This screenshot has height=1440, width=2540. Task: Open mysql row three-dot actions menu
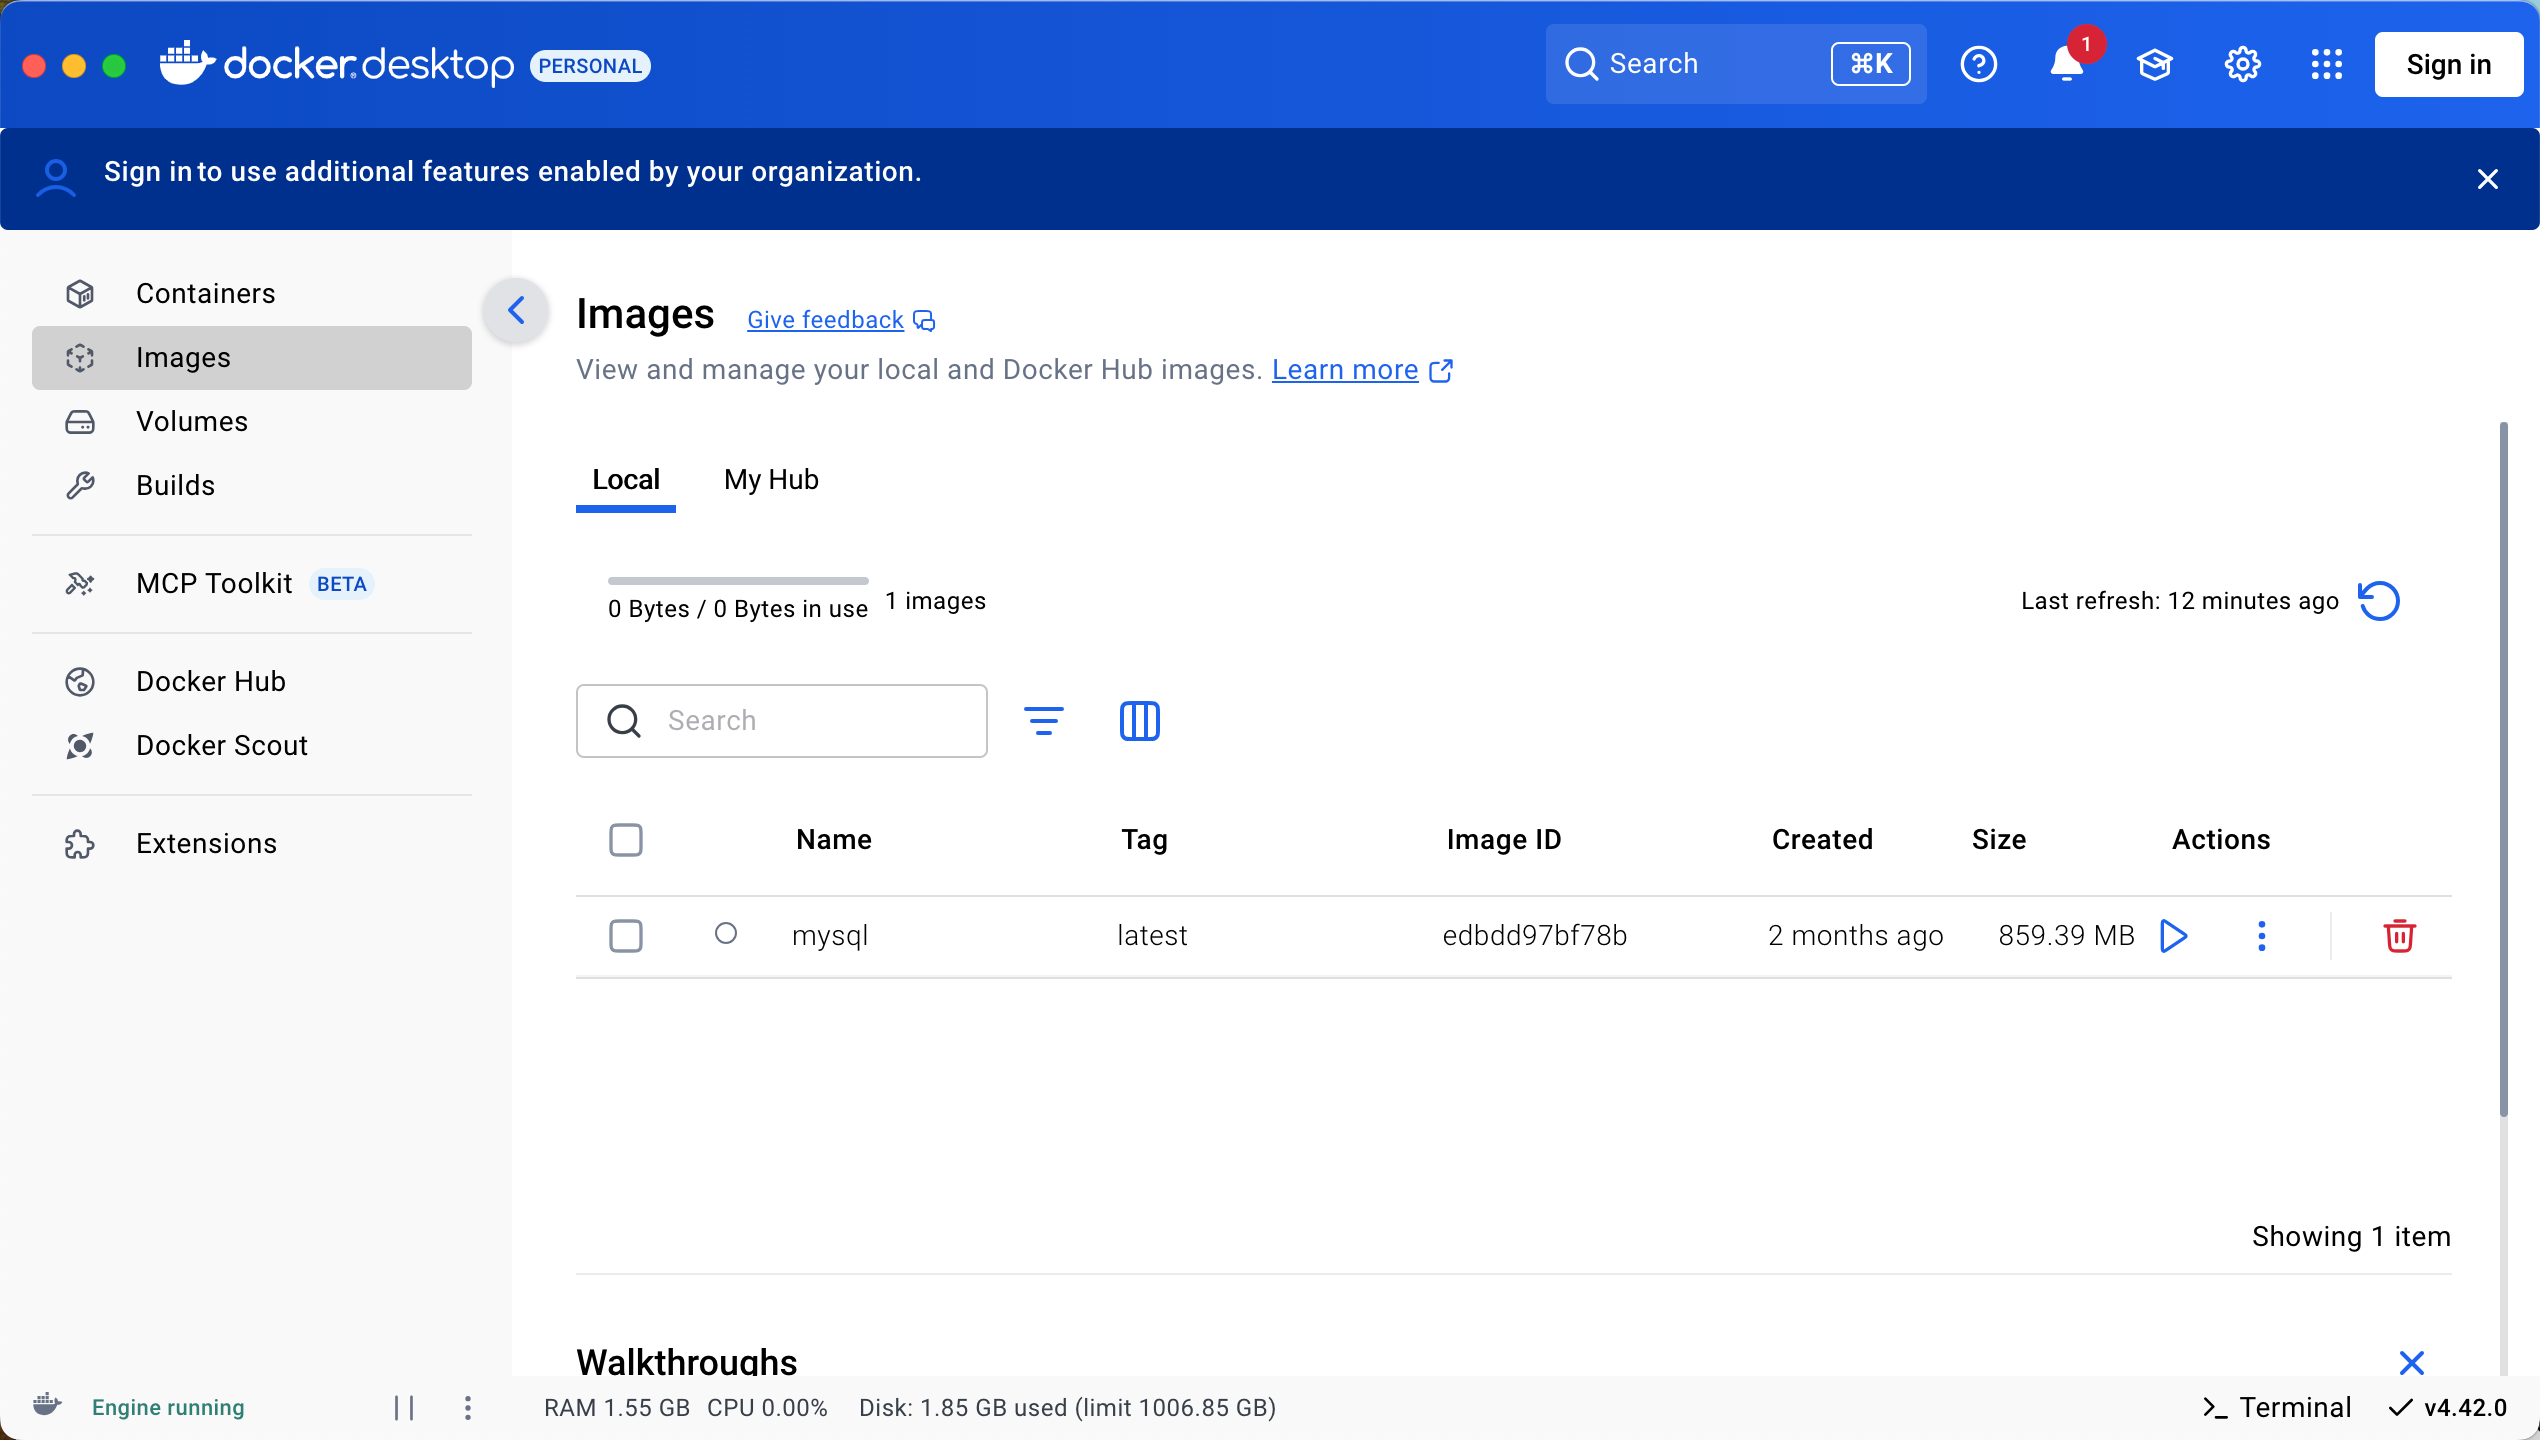tap(2261, 936)
